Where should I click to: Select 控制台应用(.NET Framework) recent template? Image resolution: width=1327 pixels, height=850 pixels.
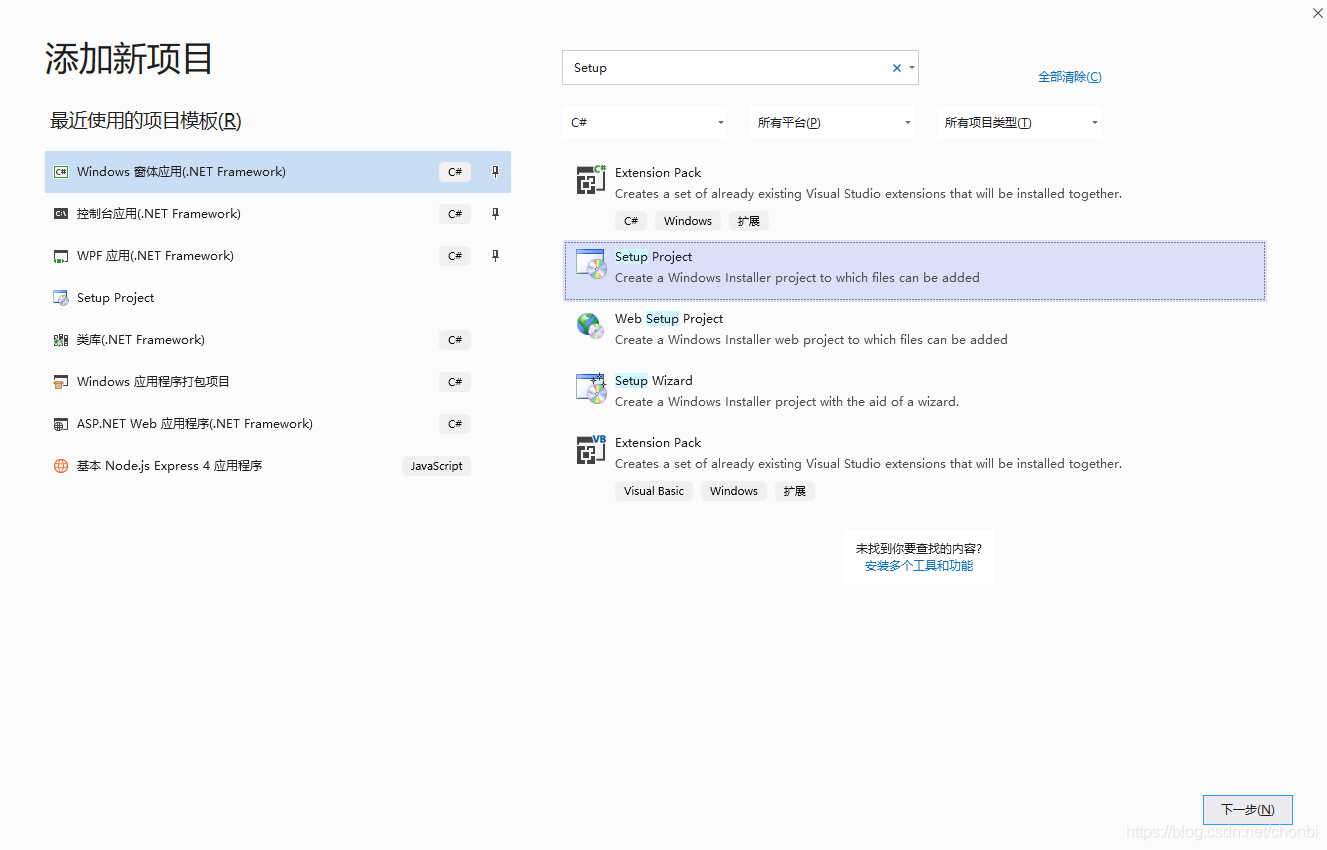[x=278, y=214]
